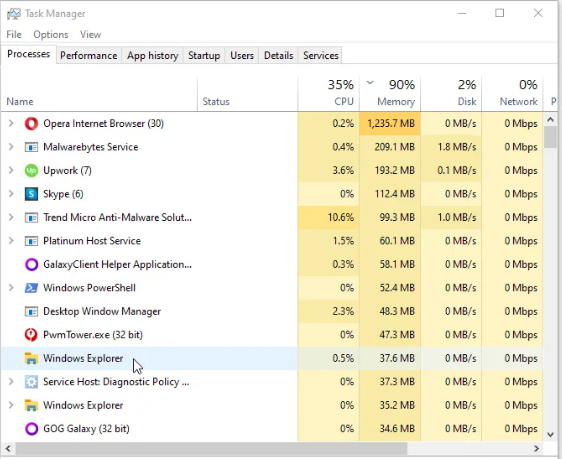Image resolution: width=562 pixels, height=459 pixels.
Task: Open the View menu
Action: click(90, 35)
